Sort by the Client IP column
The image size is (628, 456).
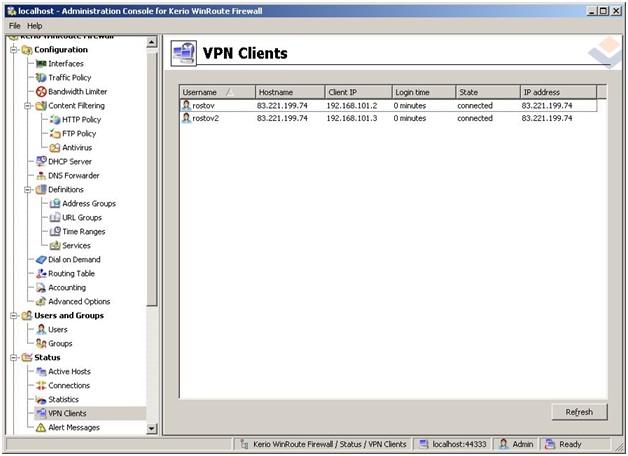[358, 92]
